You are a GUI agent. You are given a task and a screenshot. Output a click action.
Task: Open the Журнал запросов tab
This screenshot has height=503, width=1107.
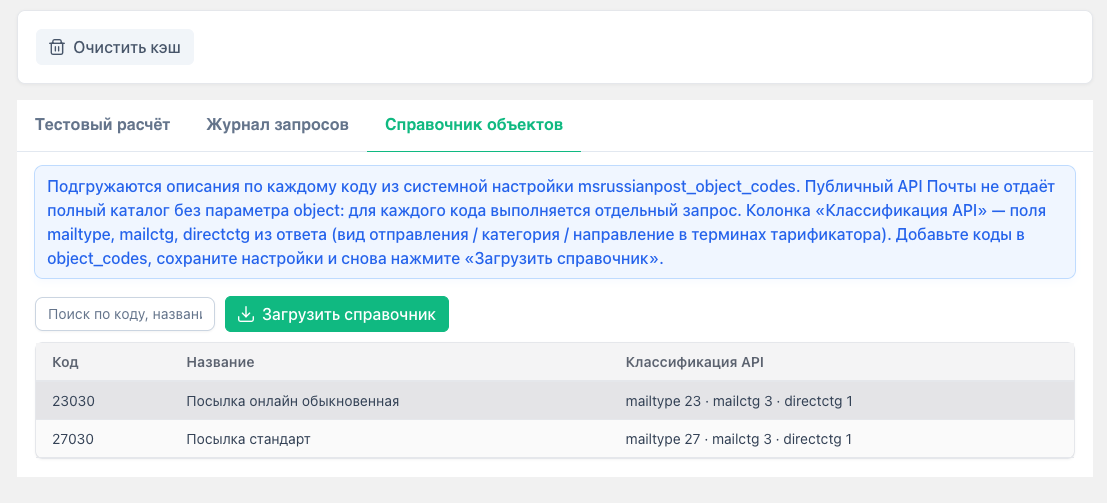click(x=277, y=125)
